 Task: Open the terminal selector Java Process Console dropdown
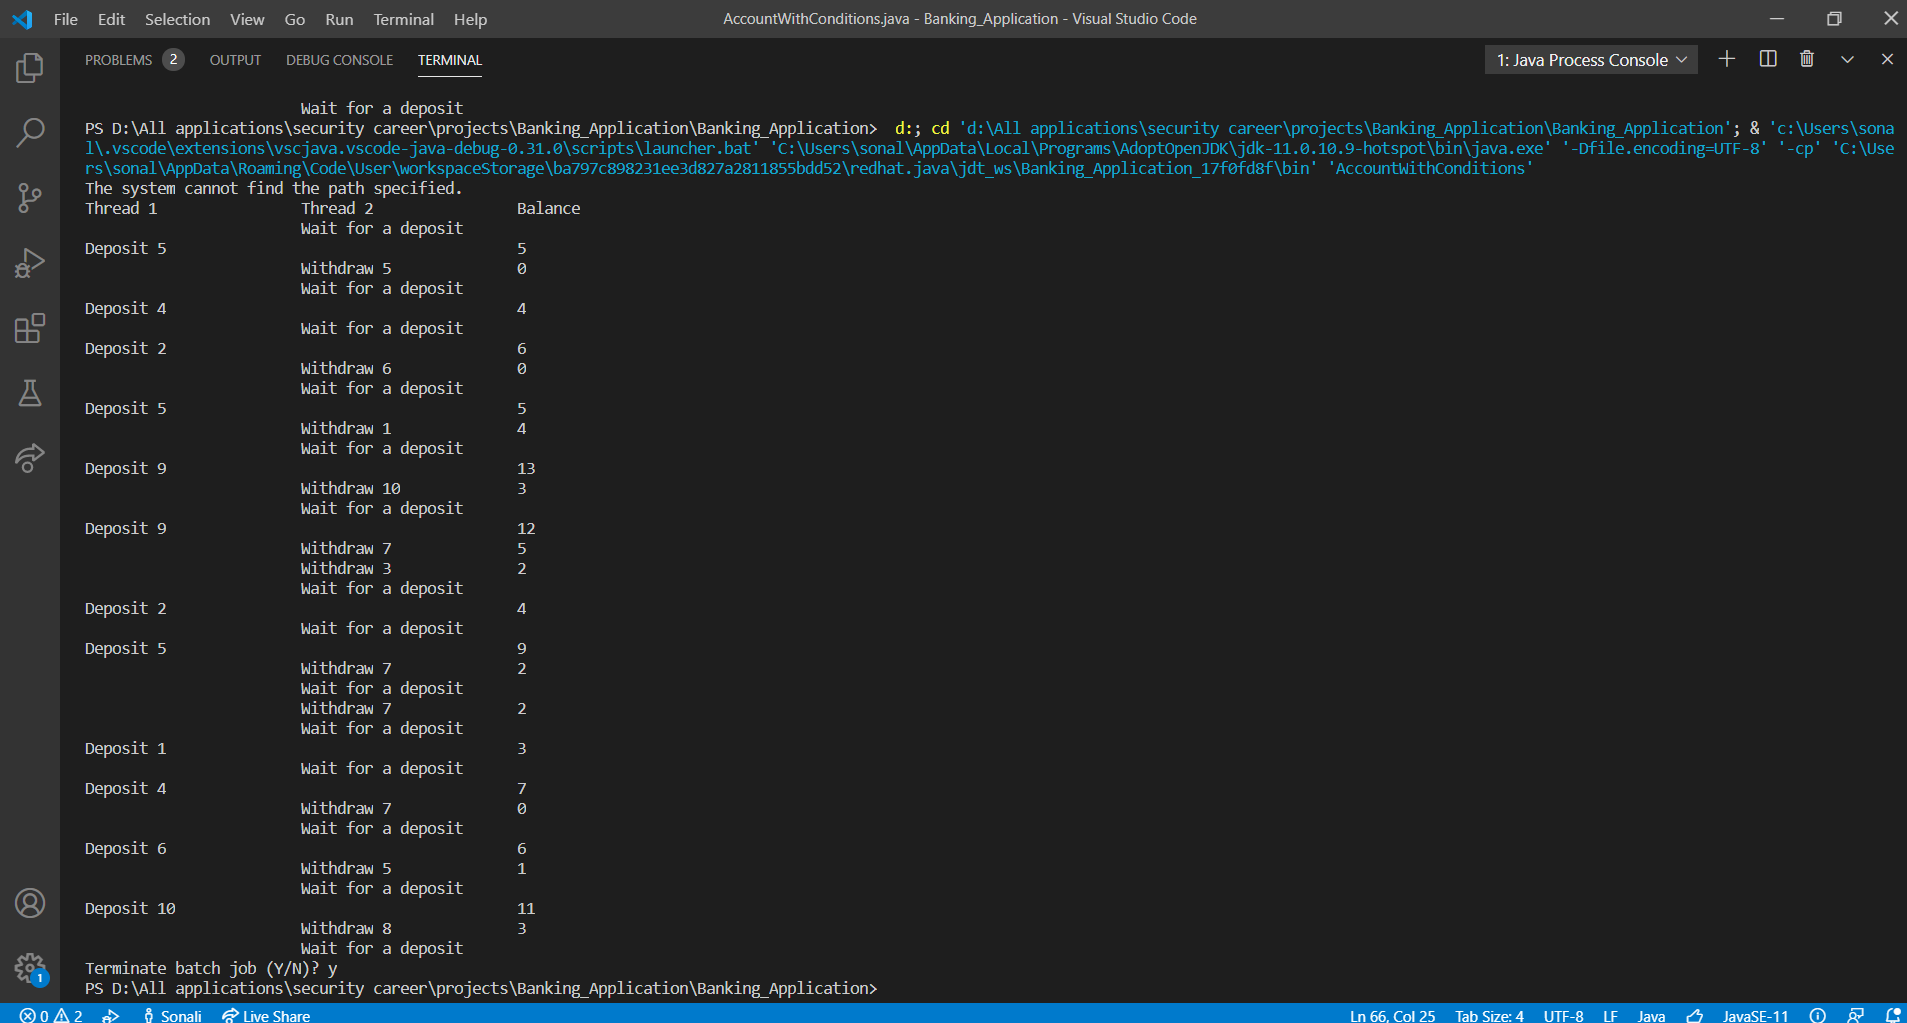tap(1591, 60)
